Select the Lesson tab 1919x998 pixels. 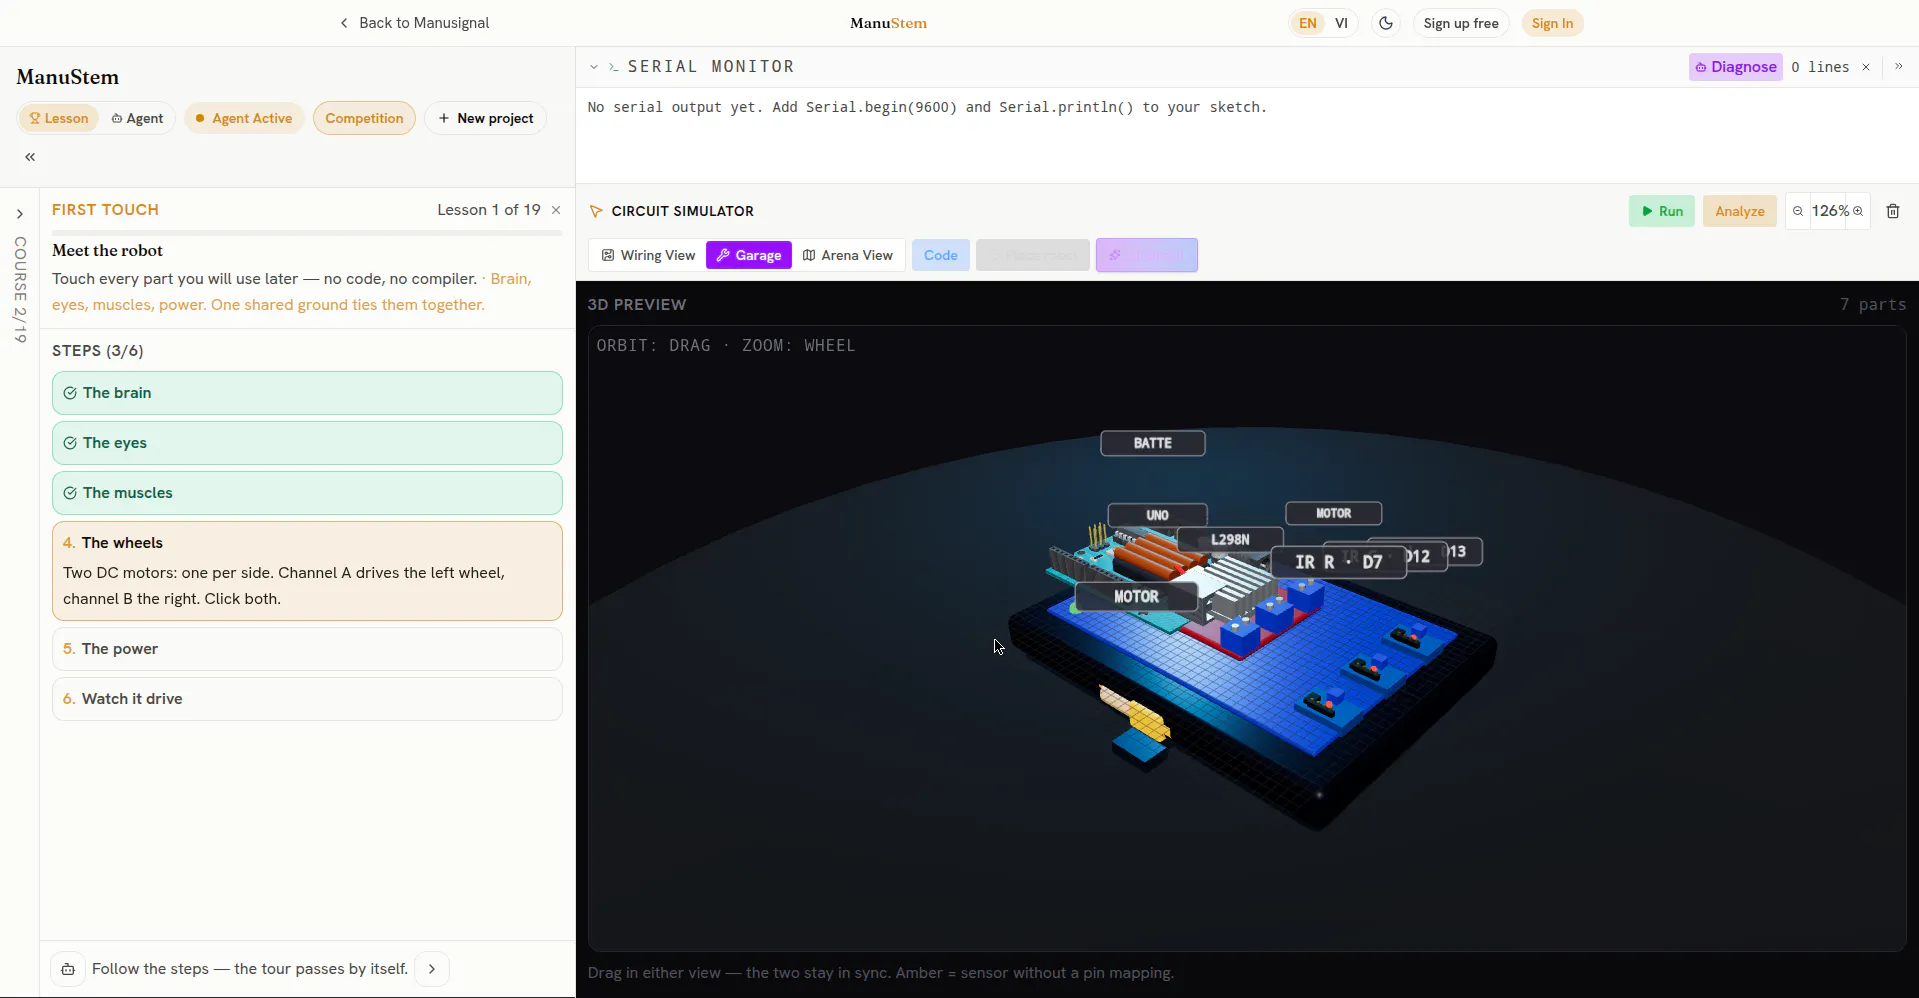[59, 118]
